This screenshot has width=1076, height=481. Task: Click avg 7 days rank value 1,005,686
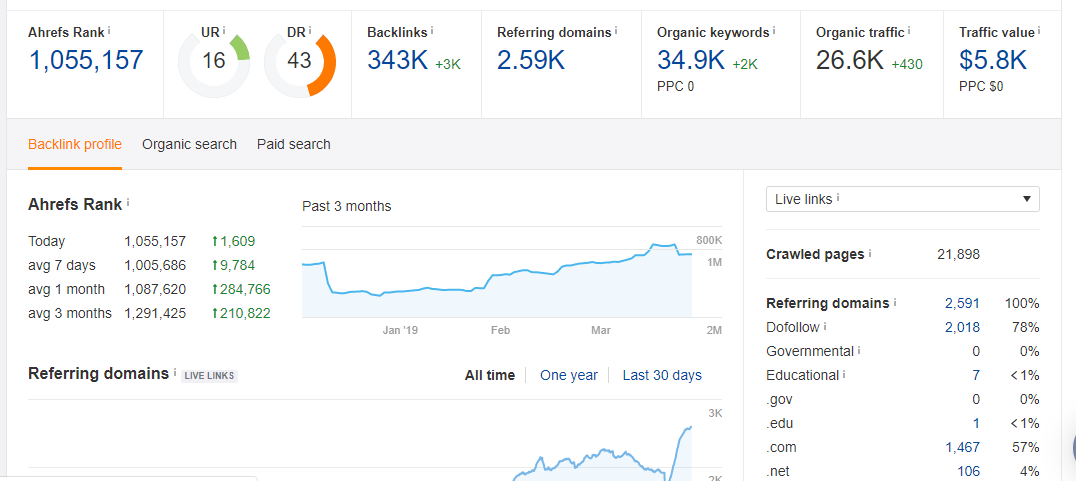tap(155, 266)
